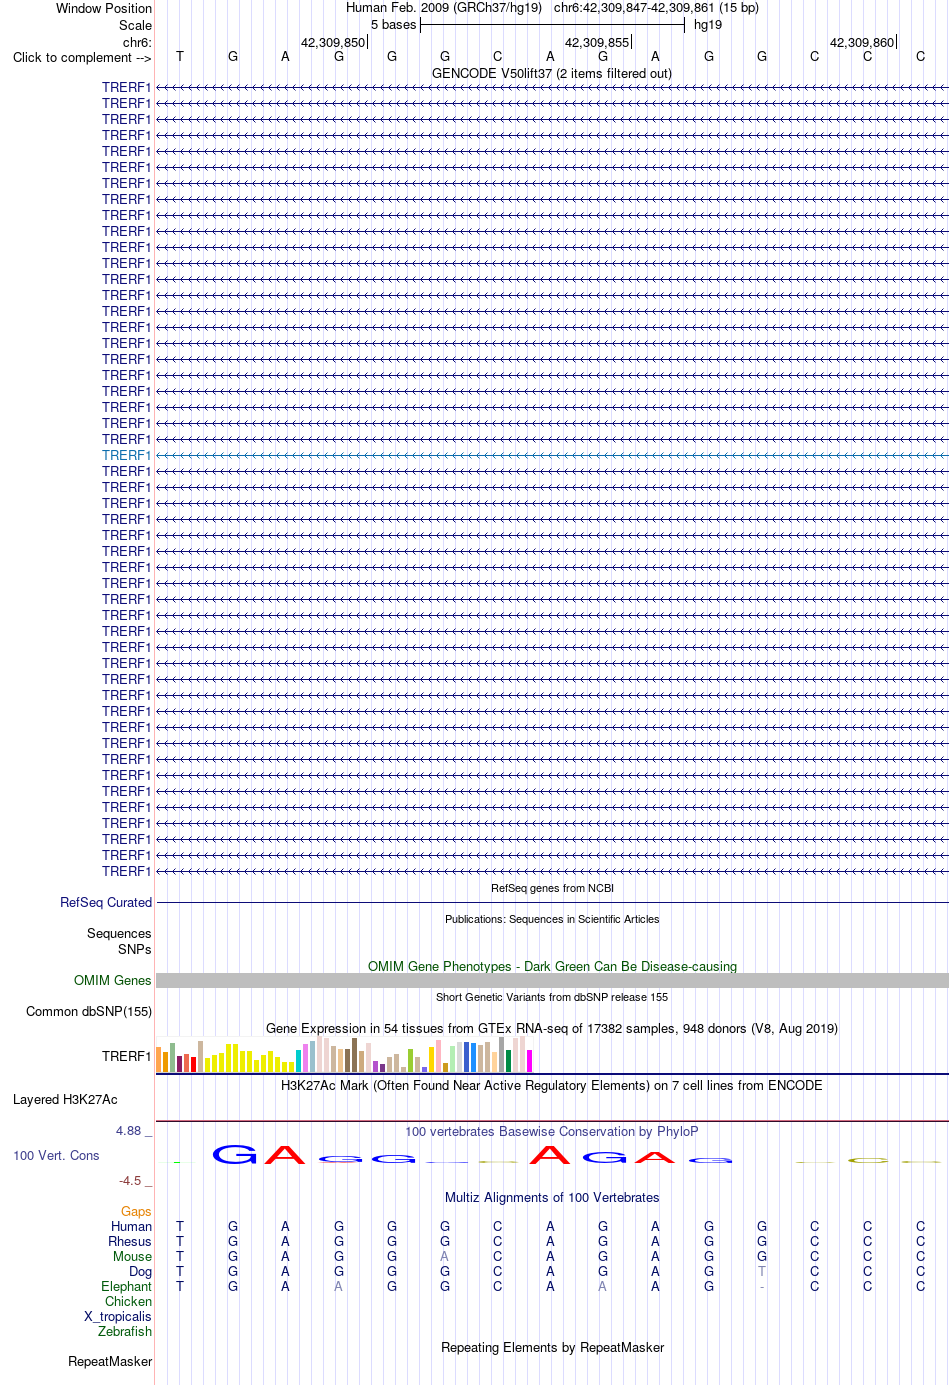Viewport: 950px width, 1385px height.
Task: Click the SNPs track label
Action: pos(135,950)
